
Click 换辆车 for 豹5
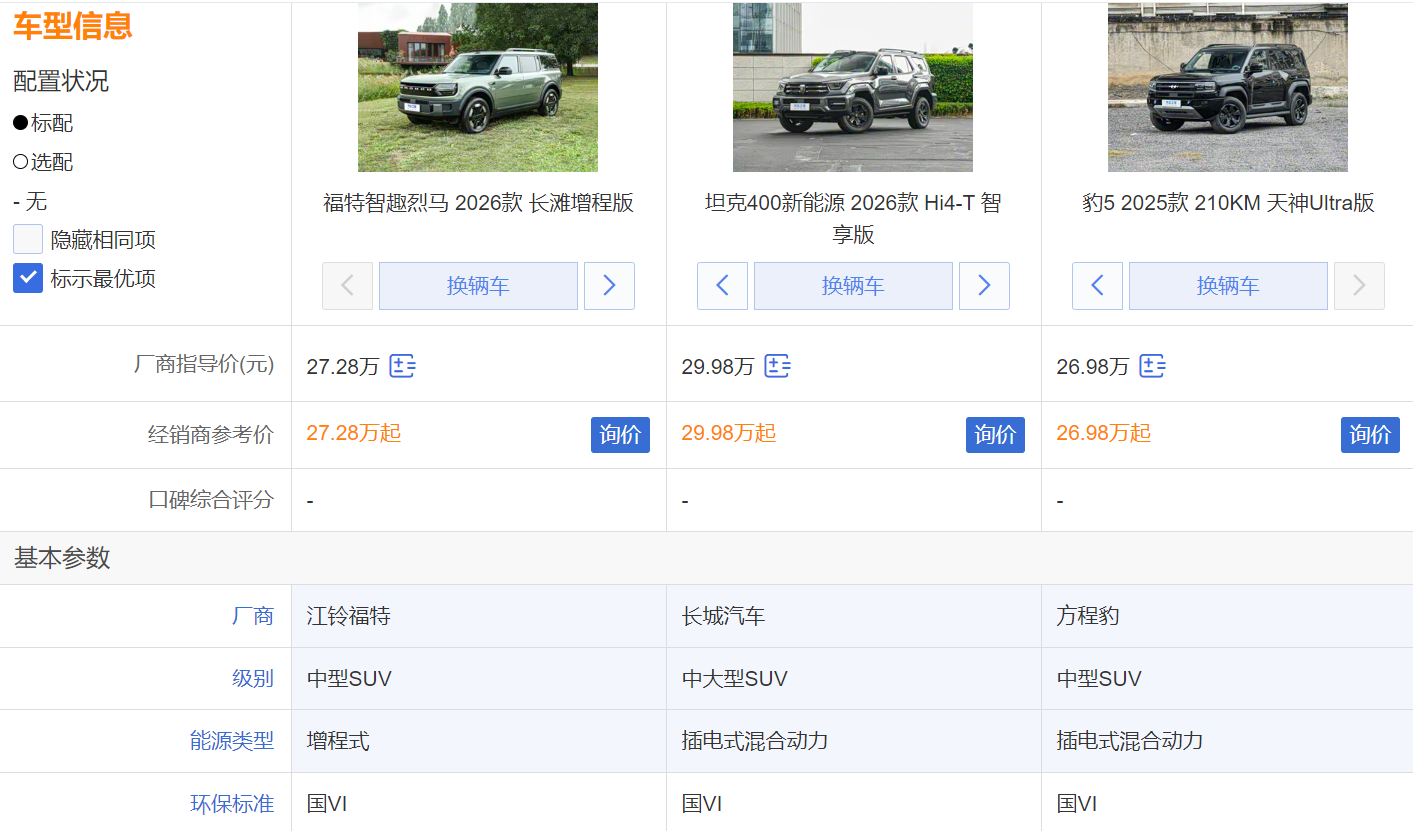pyautogui.click(x=1228, y=286)
